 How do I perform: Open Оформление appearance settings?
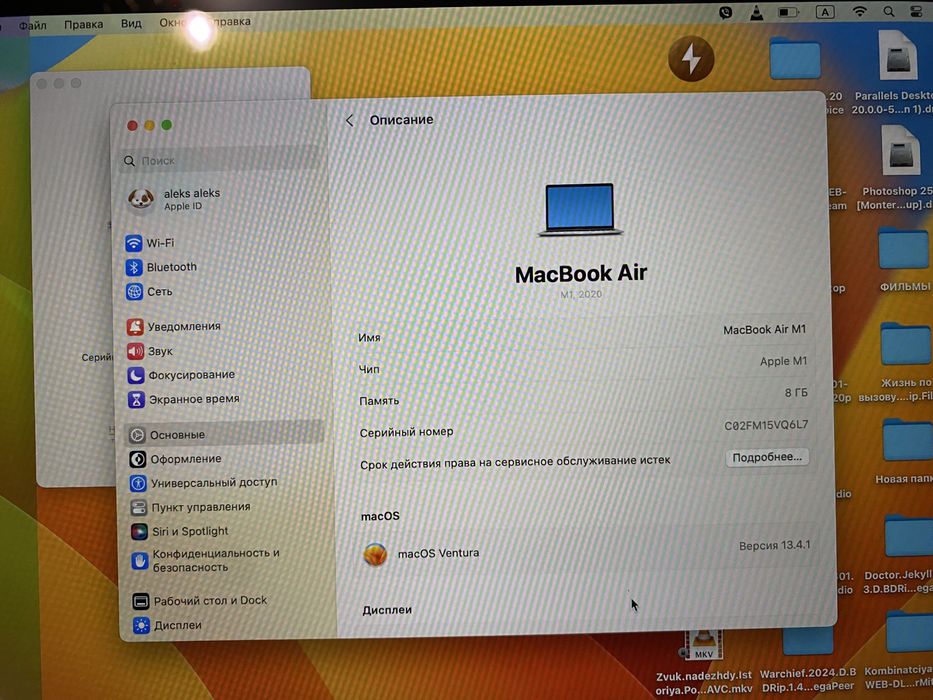(x=176, y=459)
